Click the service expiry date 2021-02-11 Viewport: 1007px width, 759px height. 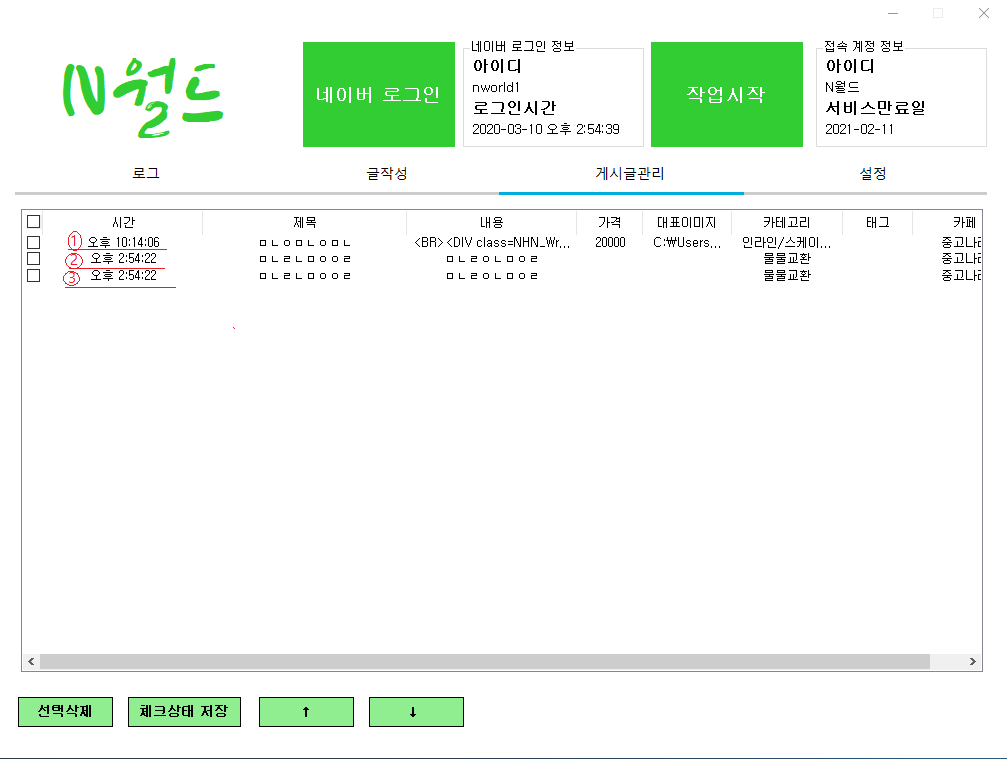click(x=859, y=129)
